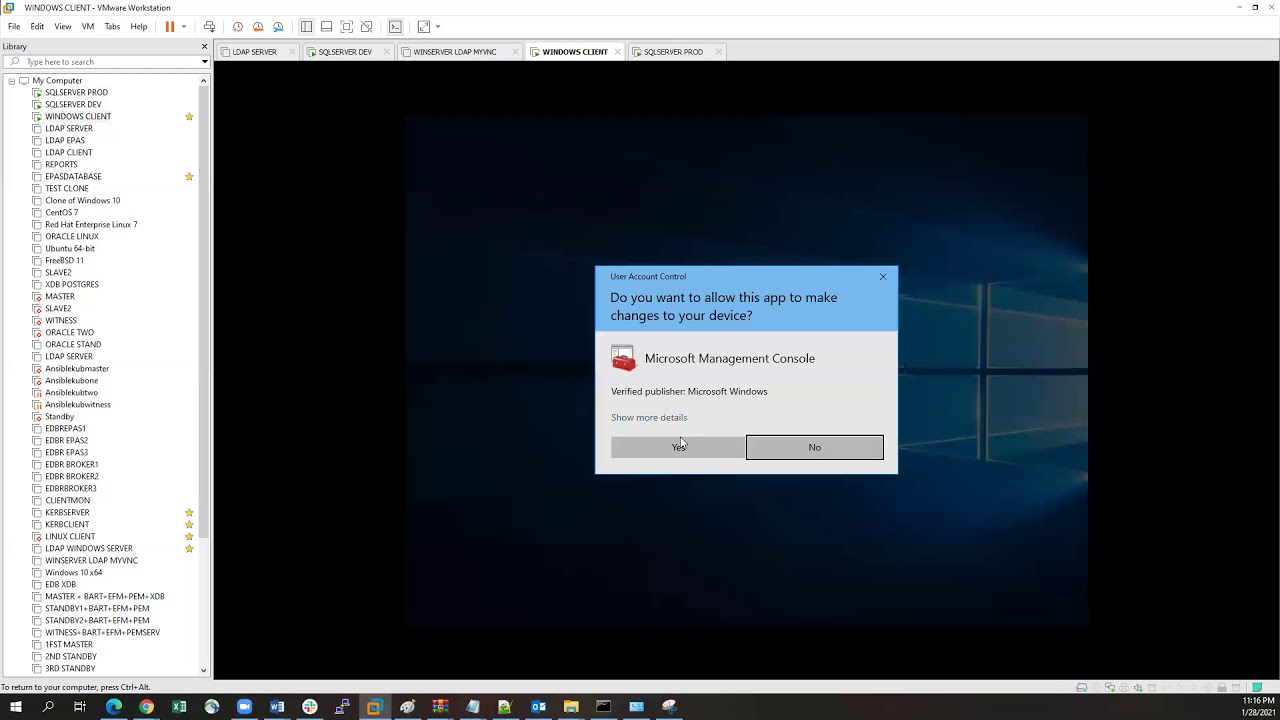Select Windows 10 x64 in the library

coord(73,573)
